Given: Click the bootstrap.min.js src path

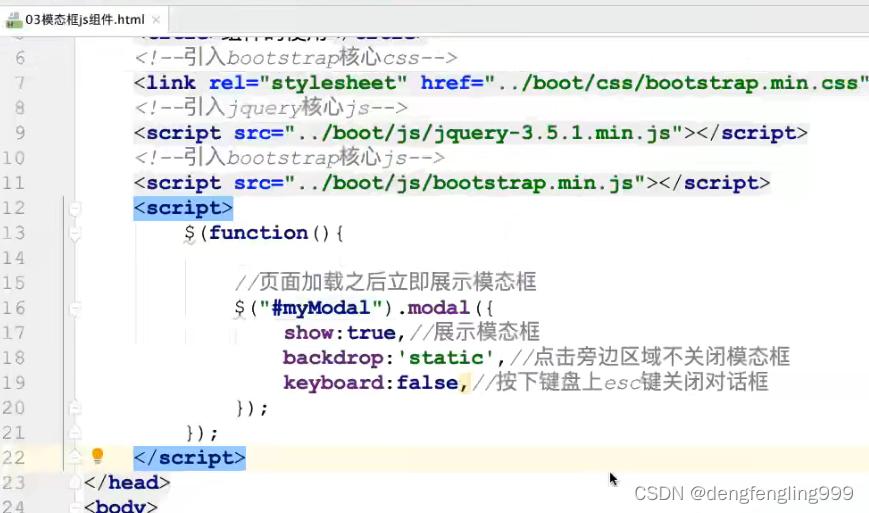Looking at the screenshot, I should [465, 183].
